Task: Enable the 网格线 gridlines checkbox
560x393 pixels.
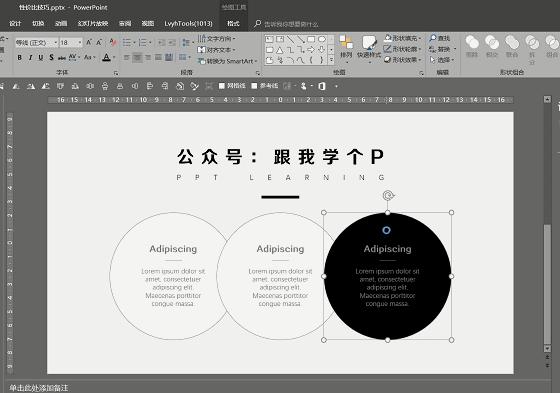Action: pos(232,86)
